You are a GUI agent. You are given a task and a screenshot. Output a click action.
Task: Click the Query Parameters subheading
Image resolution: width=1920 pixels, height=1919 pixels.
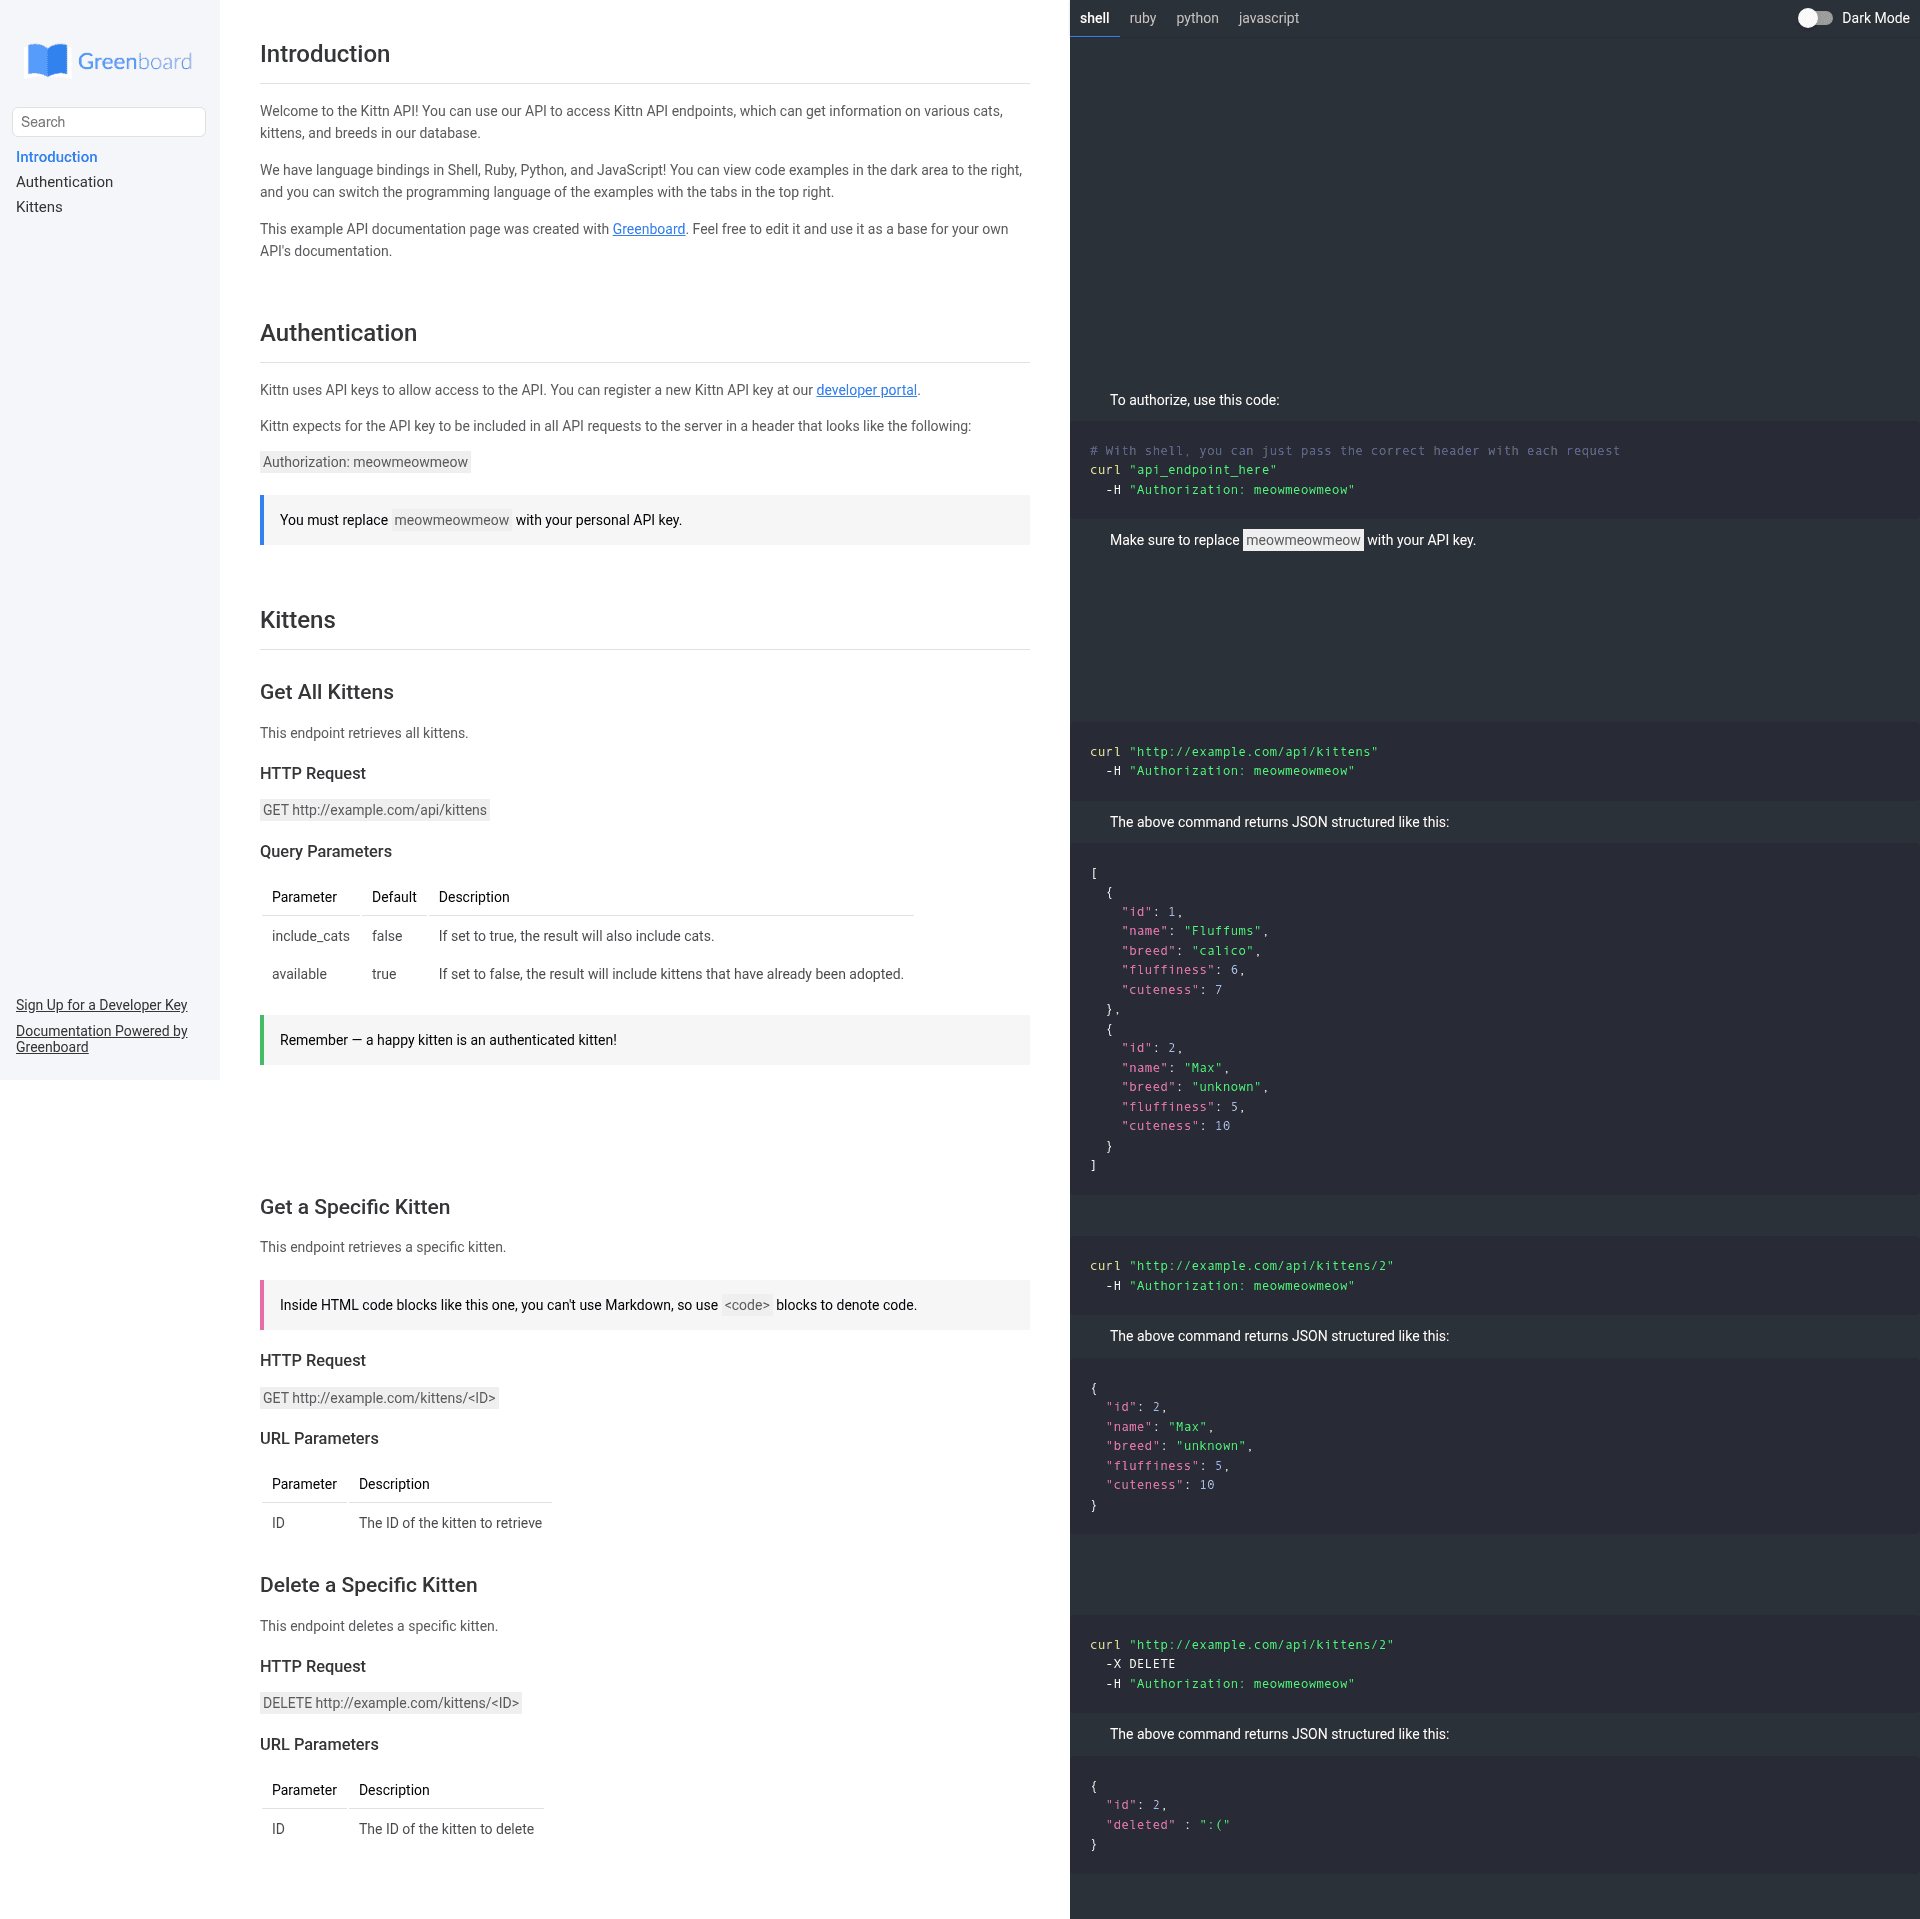pyautogui.click(x=326, y=851)
